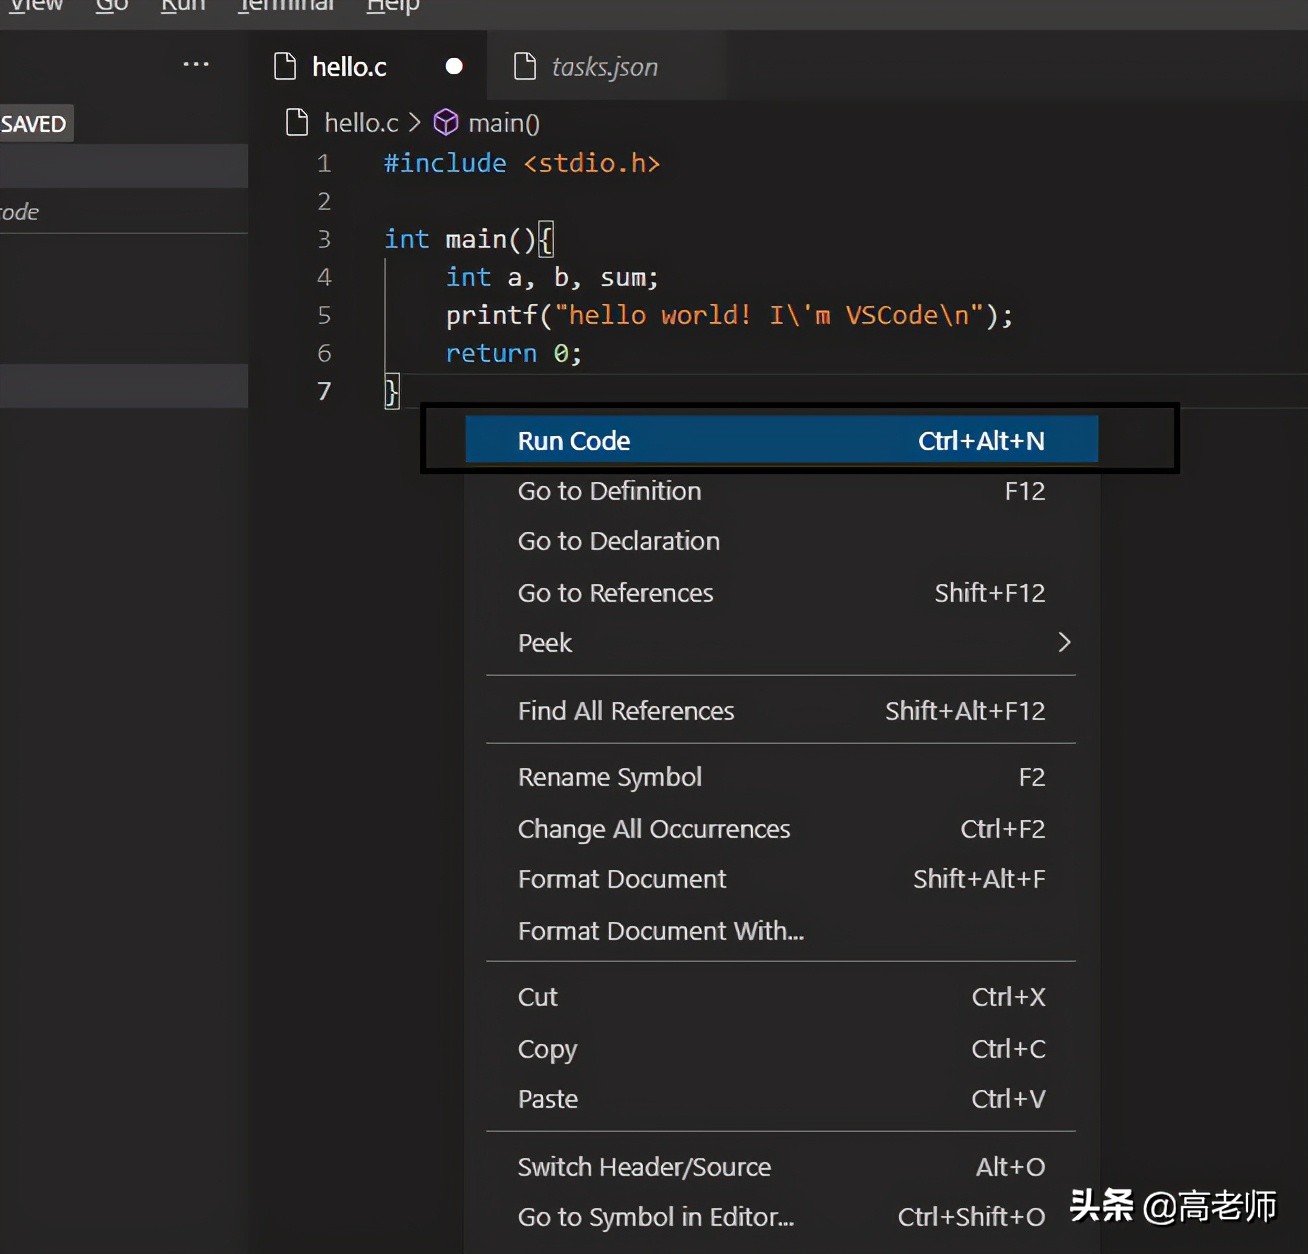Screen dimensions: 1308x1254
Task: Select Copy from the context menu
Action: tap(781, 1049)
